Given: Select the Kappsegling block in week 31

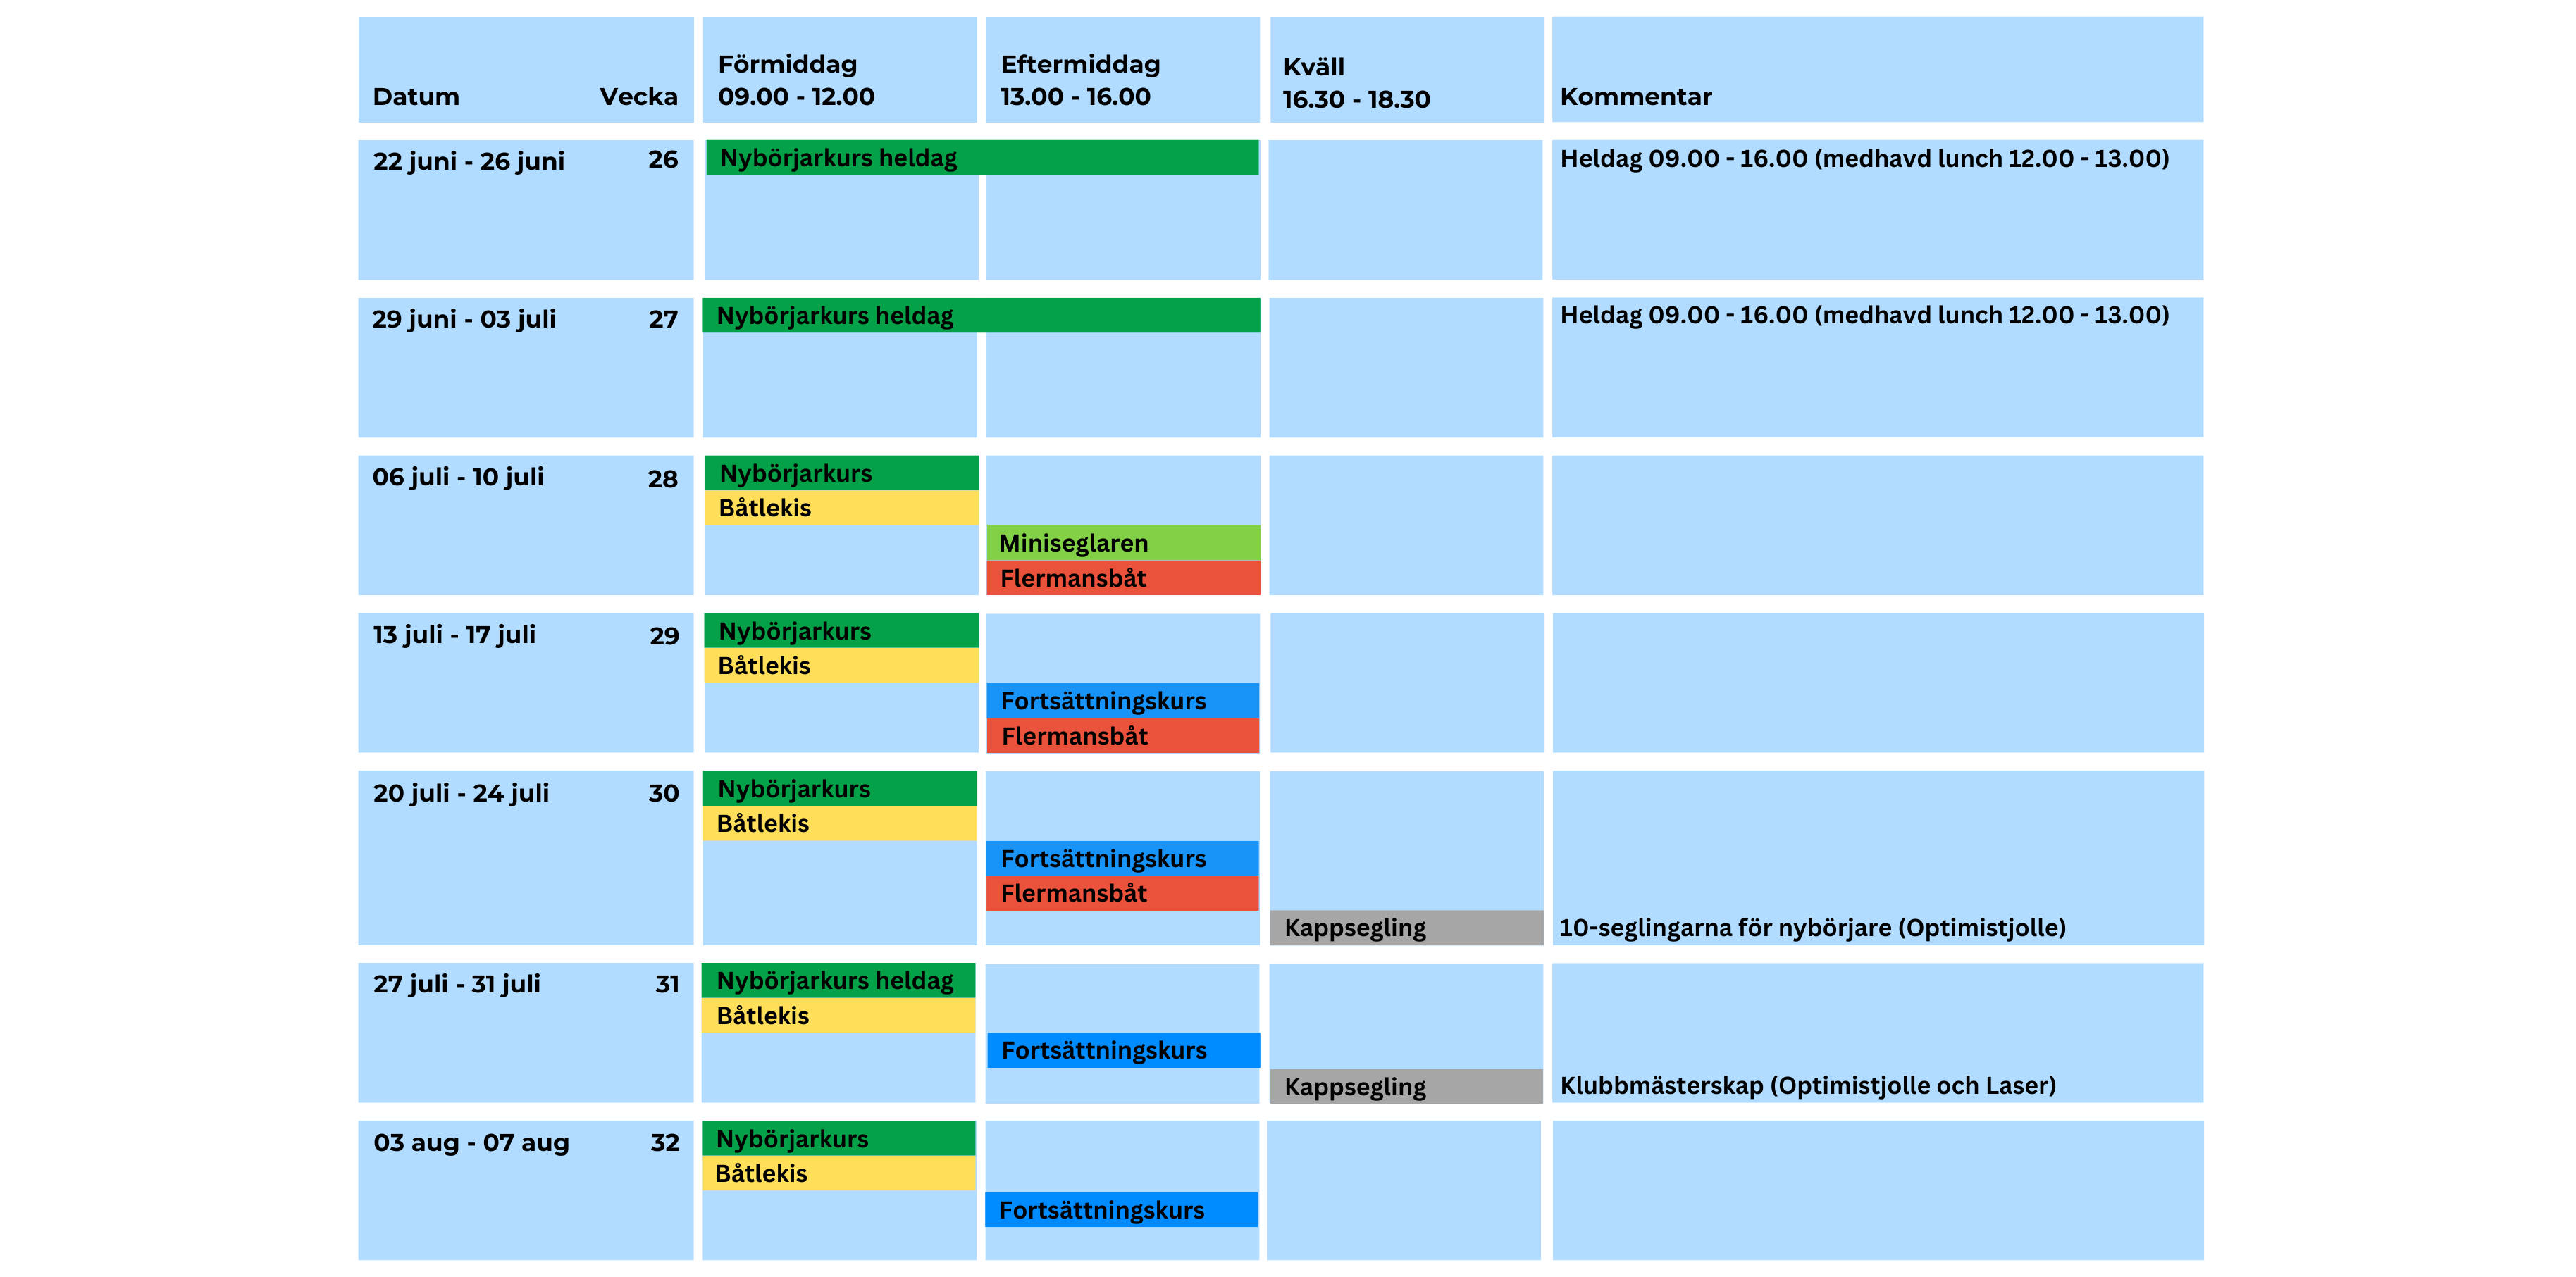Looking at the screenshot, I should [x=1405, y=1087].
